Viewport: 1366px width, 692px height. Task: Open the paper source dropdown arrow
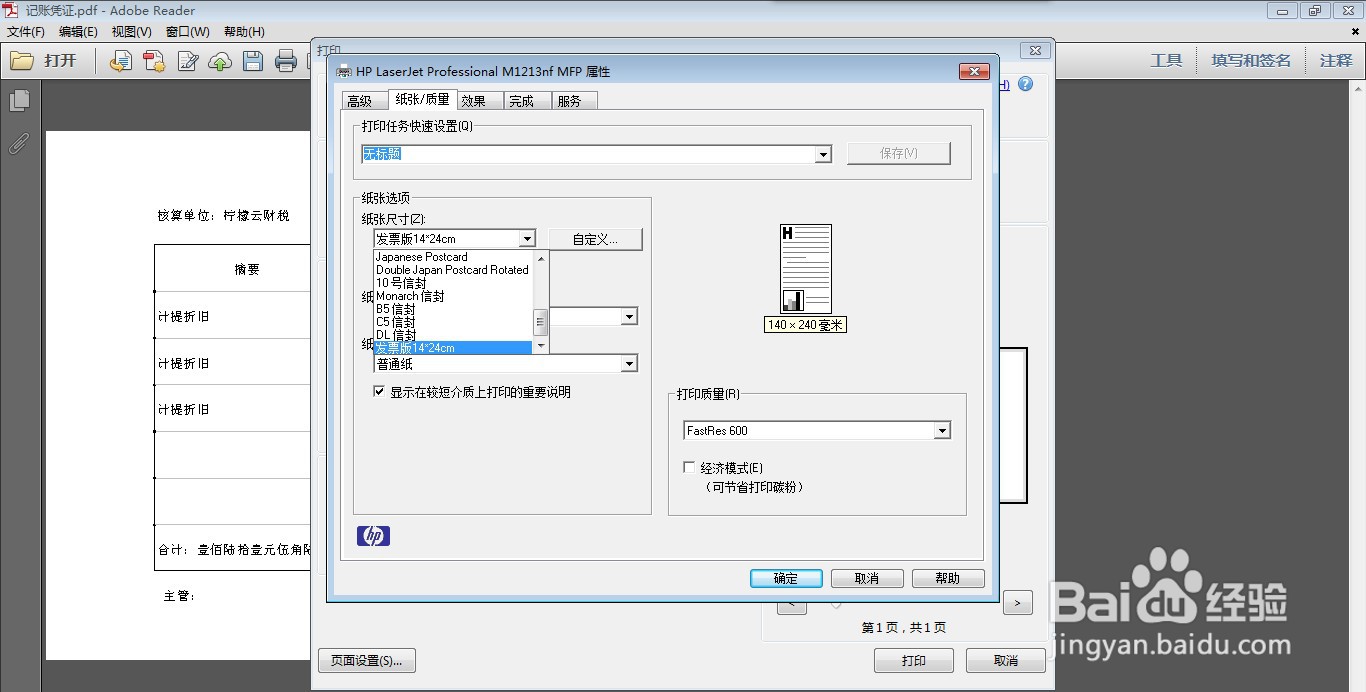pos(629,317)
